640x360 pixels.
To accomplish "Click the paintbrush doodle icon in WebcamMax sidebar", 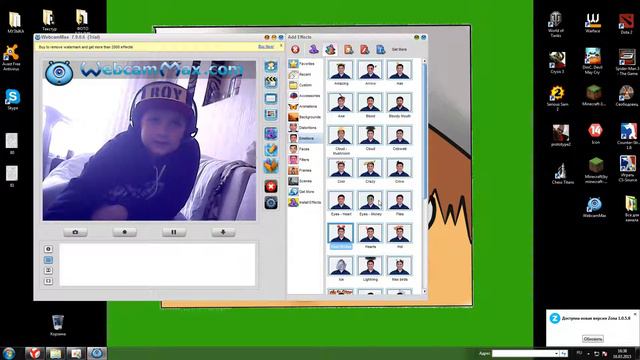I will tap(271, 149).
